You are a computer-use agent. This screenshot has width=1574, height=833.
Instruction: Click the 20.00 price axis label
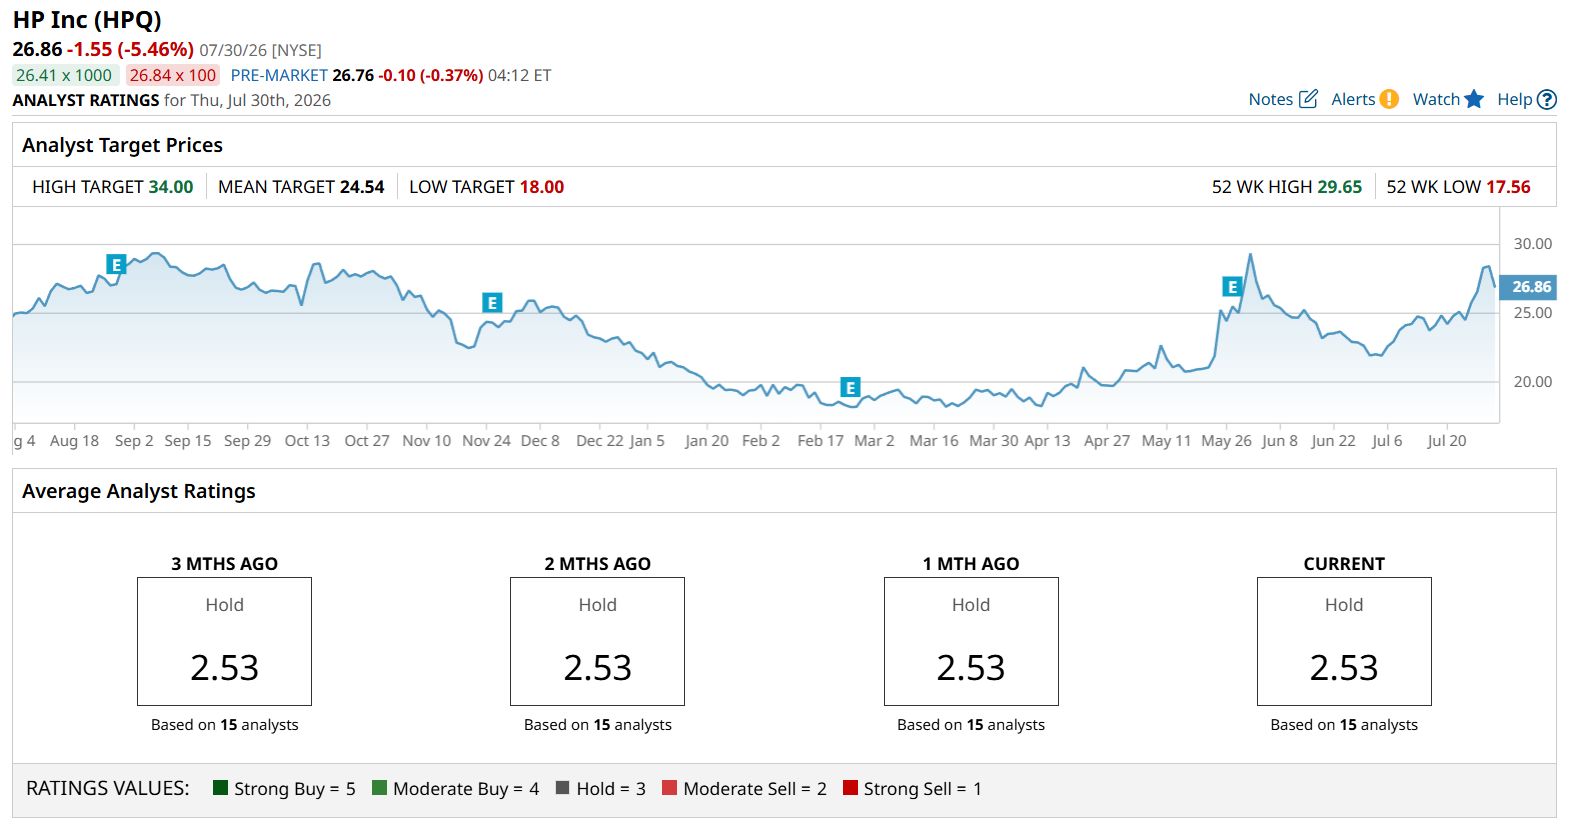(x=1533, y=382)
